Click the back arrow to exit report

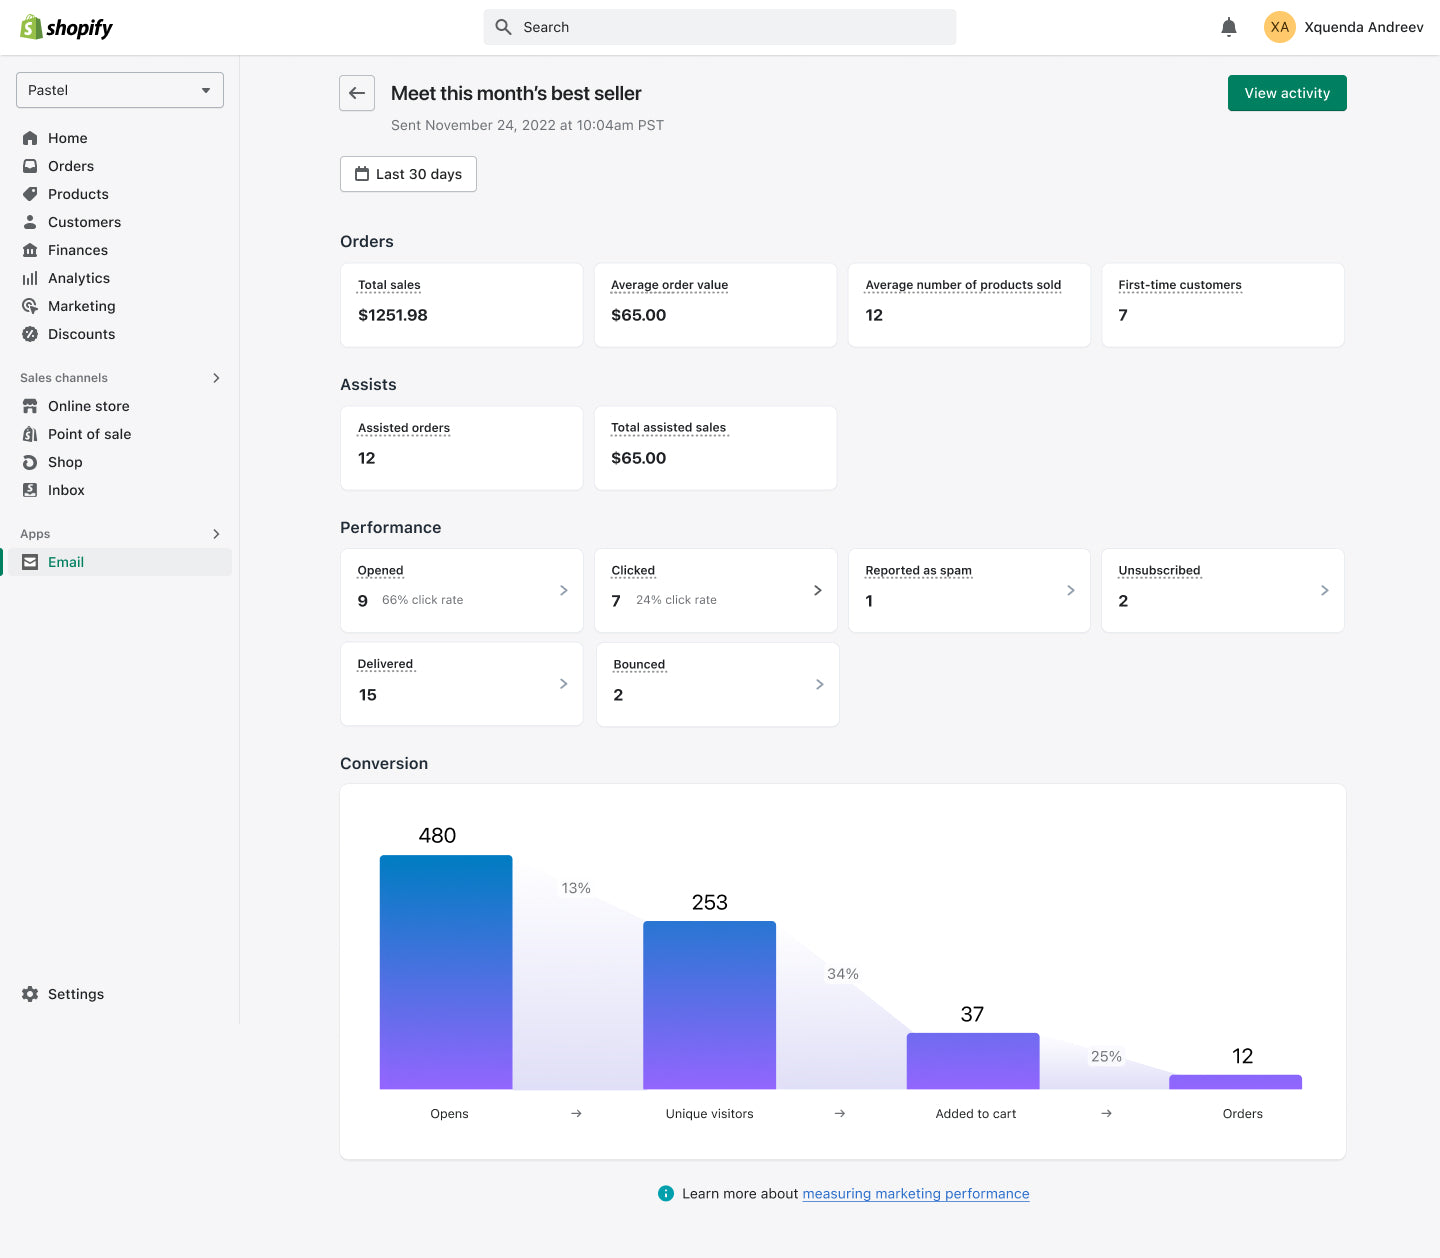357,93
